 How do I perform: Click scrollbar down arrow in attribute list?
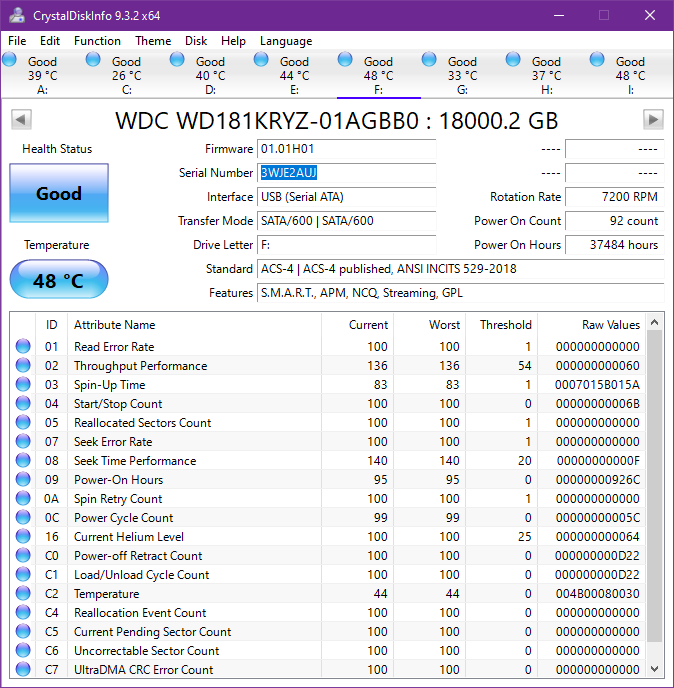click(x=655, y=669)
